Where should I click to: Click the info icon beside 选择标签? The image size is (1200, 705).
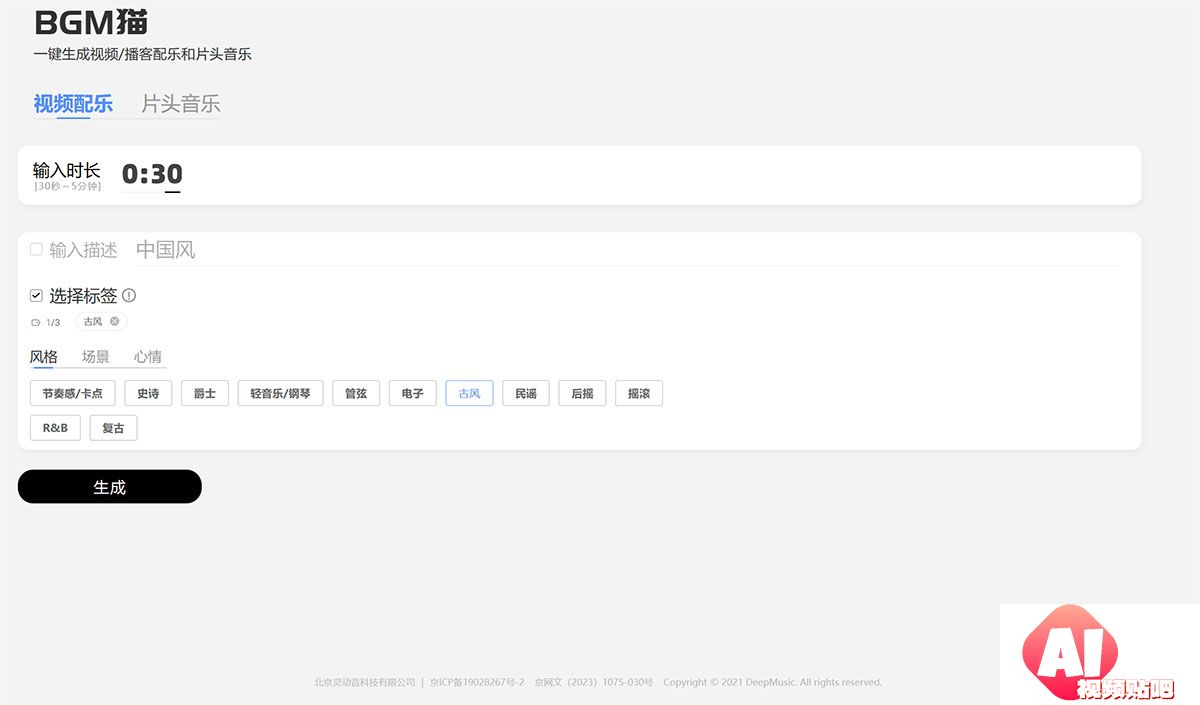click(129, 296)
